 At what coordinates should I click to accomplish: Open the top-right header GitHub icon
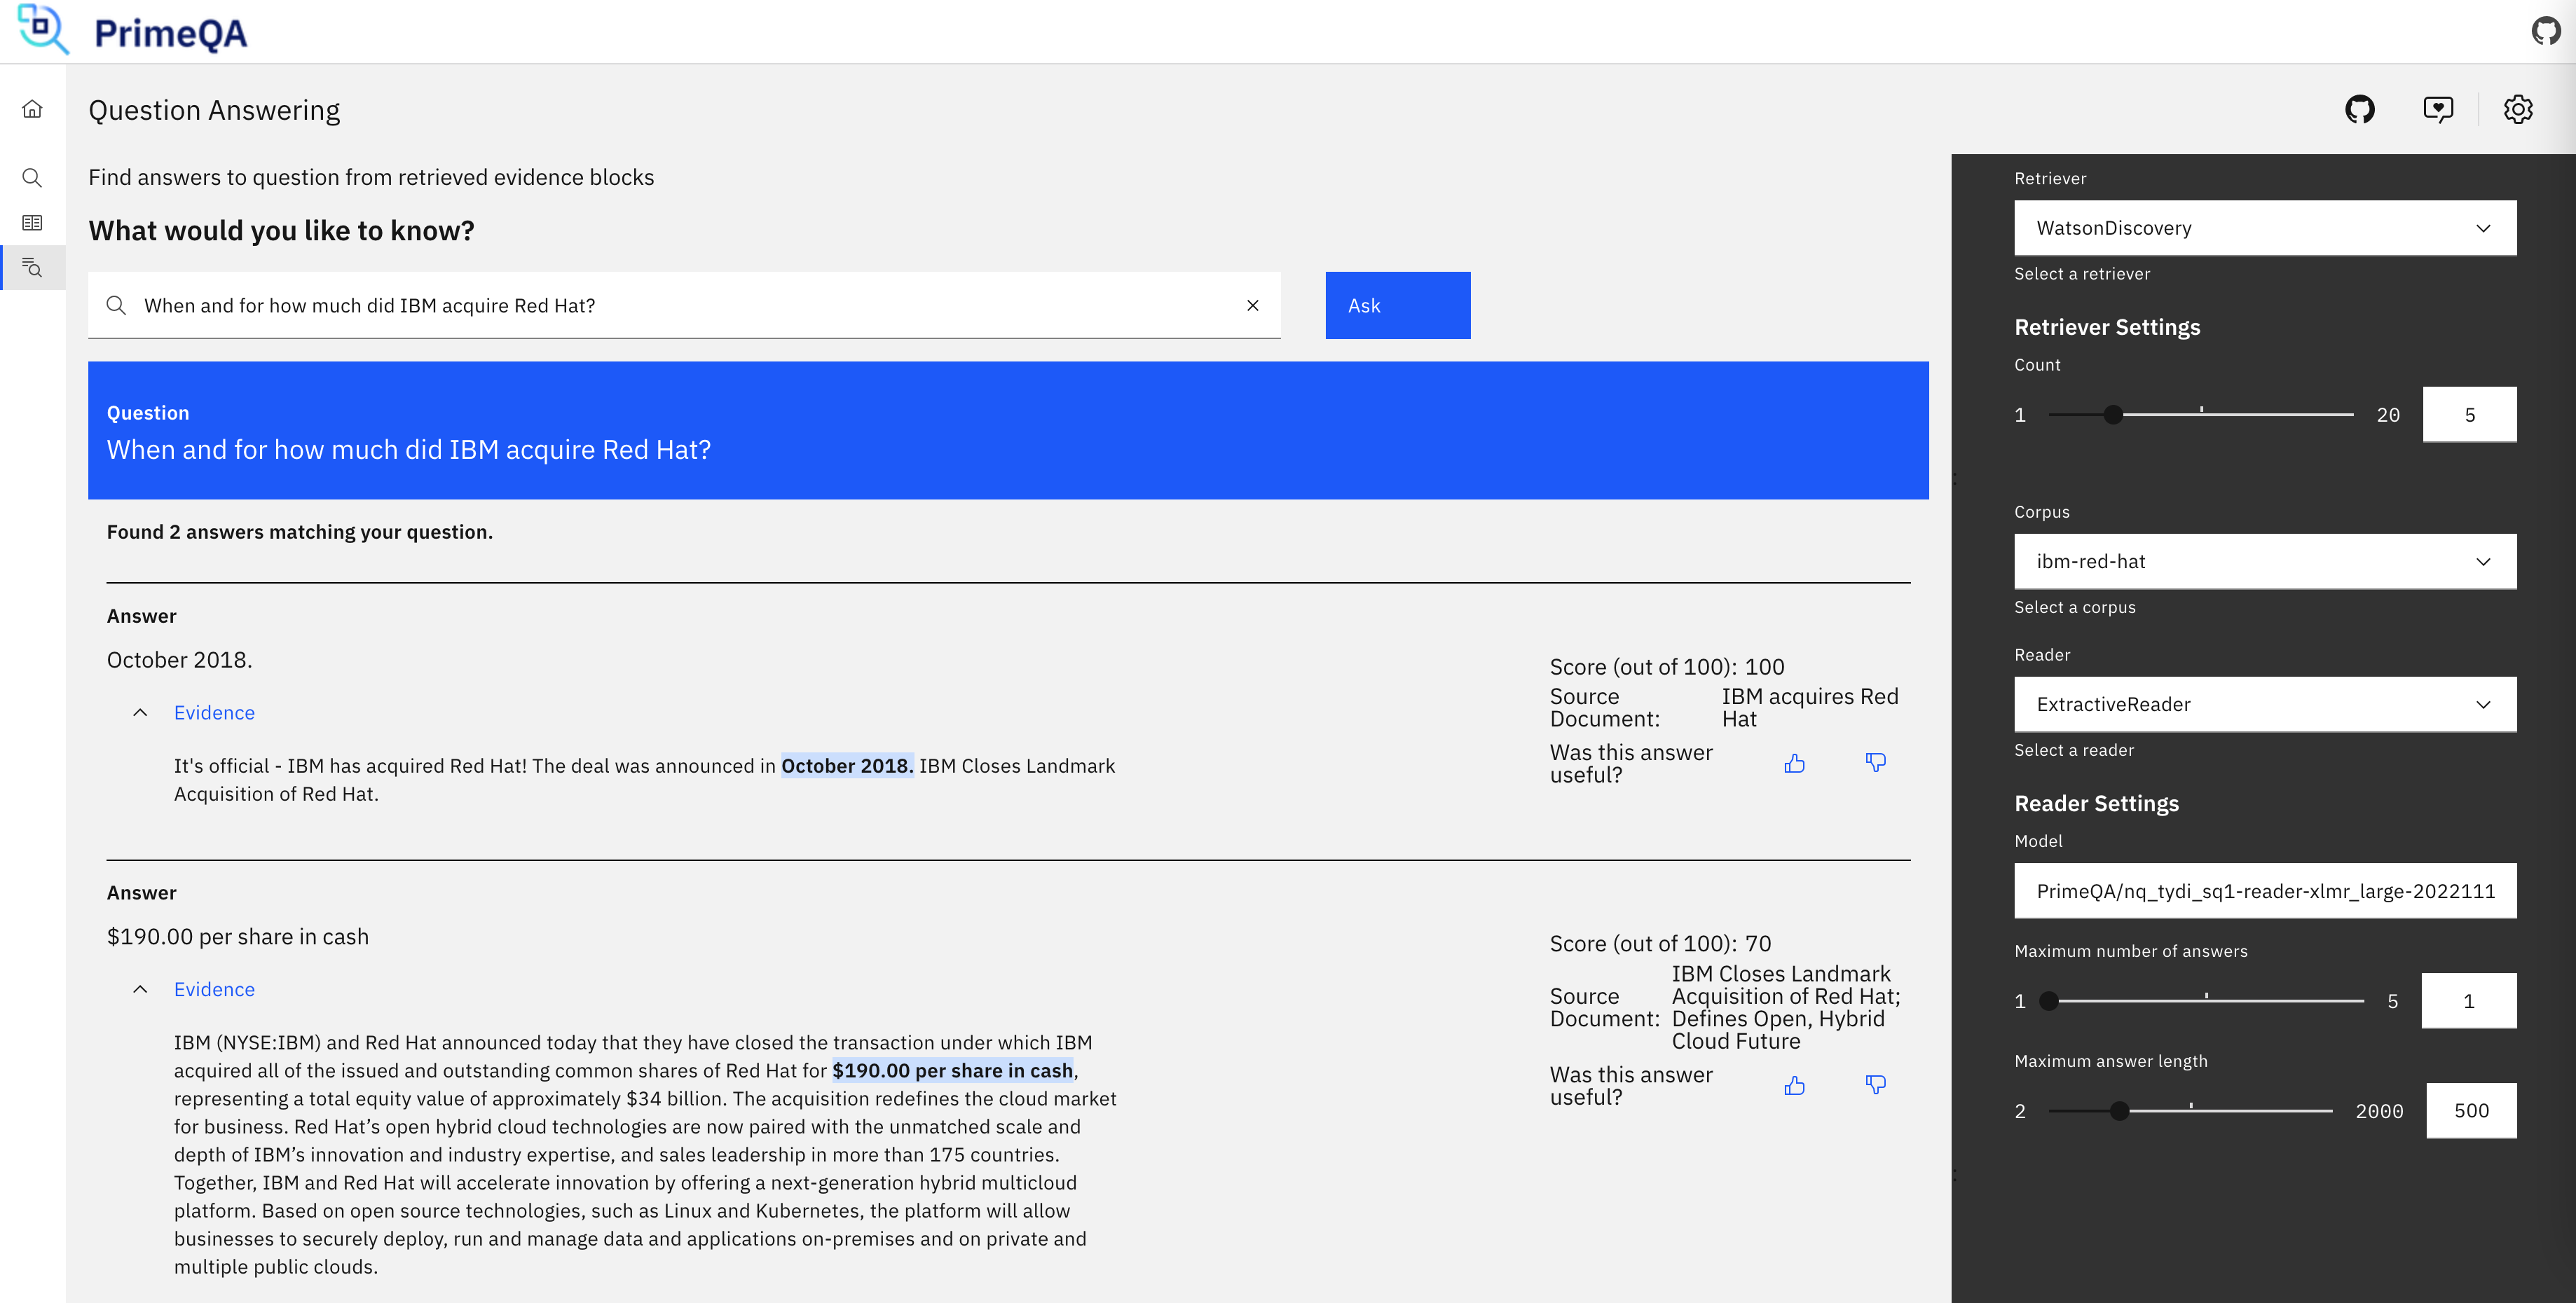point(2546,31)
